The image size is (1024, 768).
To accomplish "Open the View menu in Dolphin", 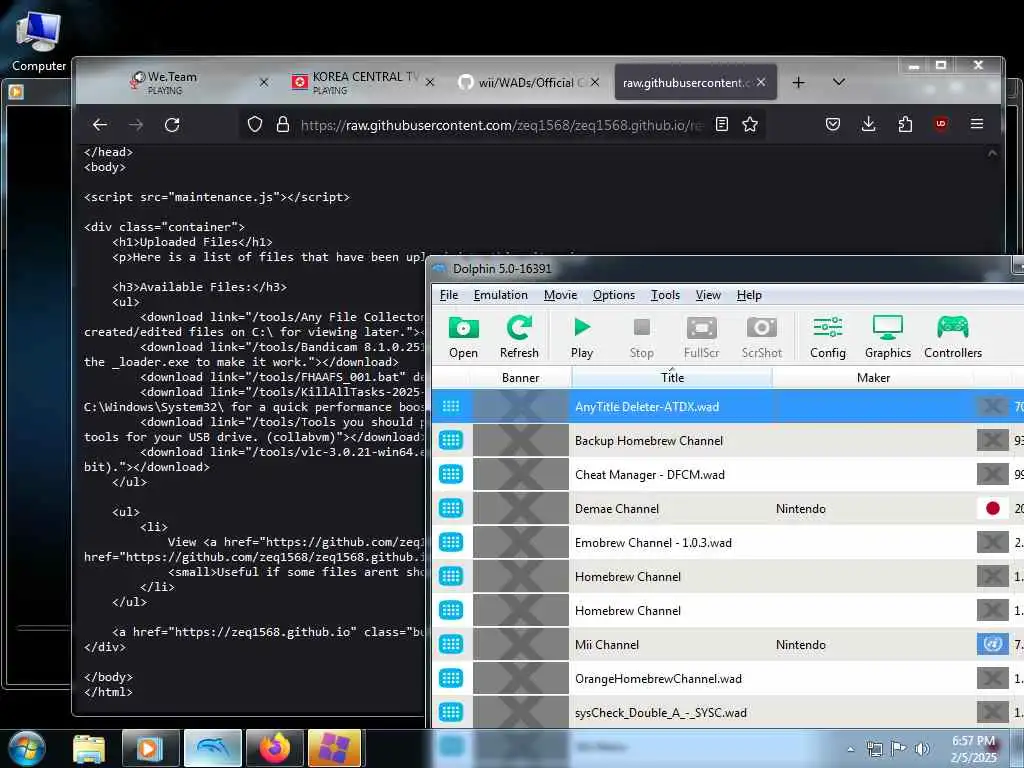I will (x=708, y=295).
